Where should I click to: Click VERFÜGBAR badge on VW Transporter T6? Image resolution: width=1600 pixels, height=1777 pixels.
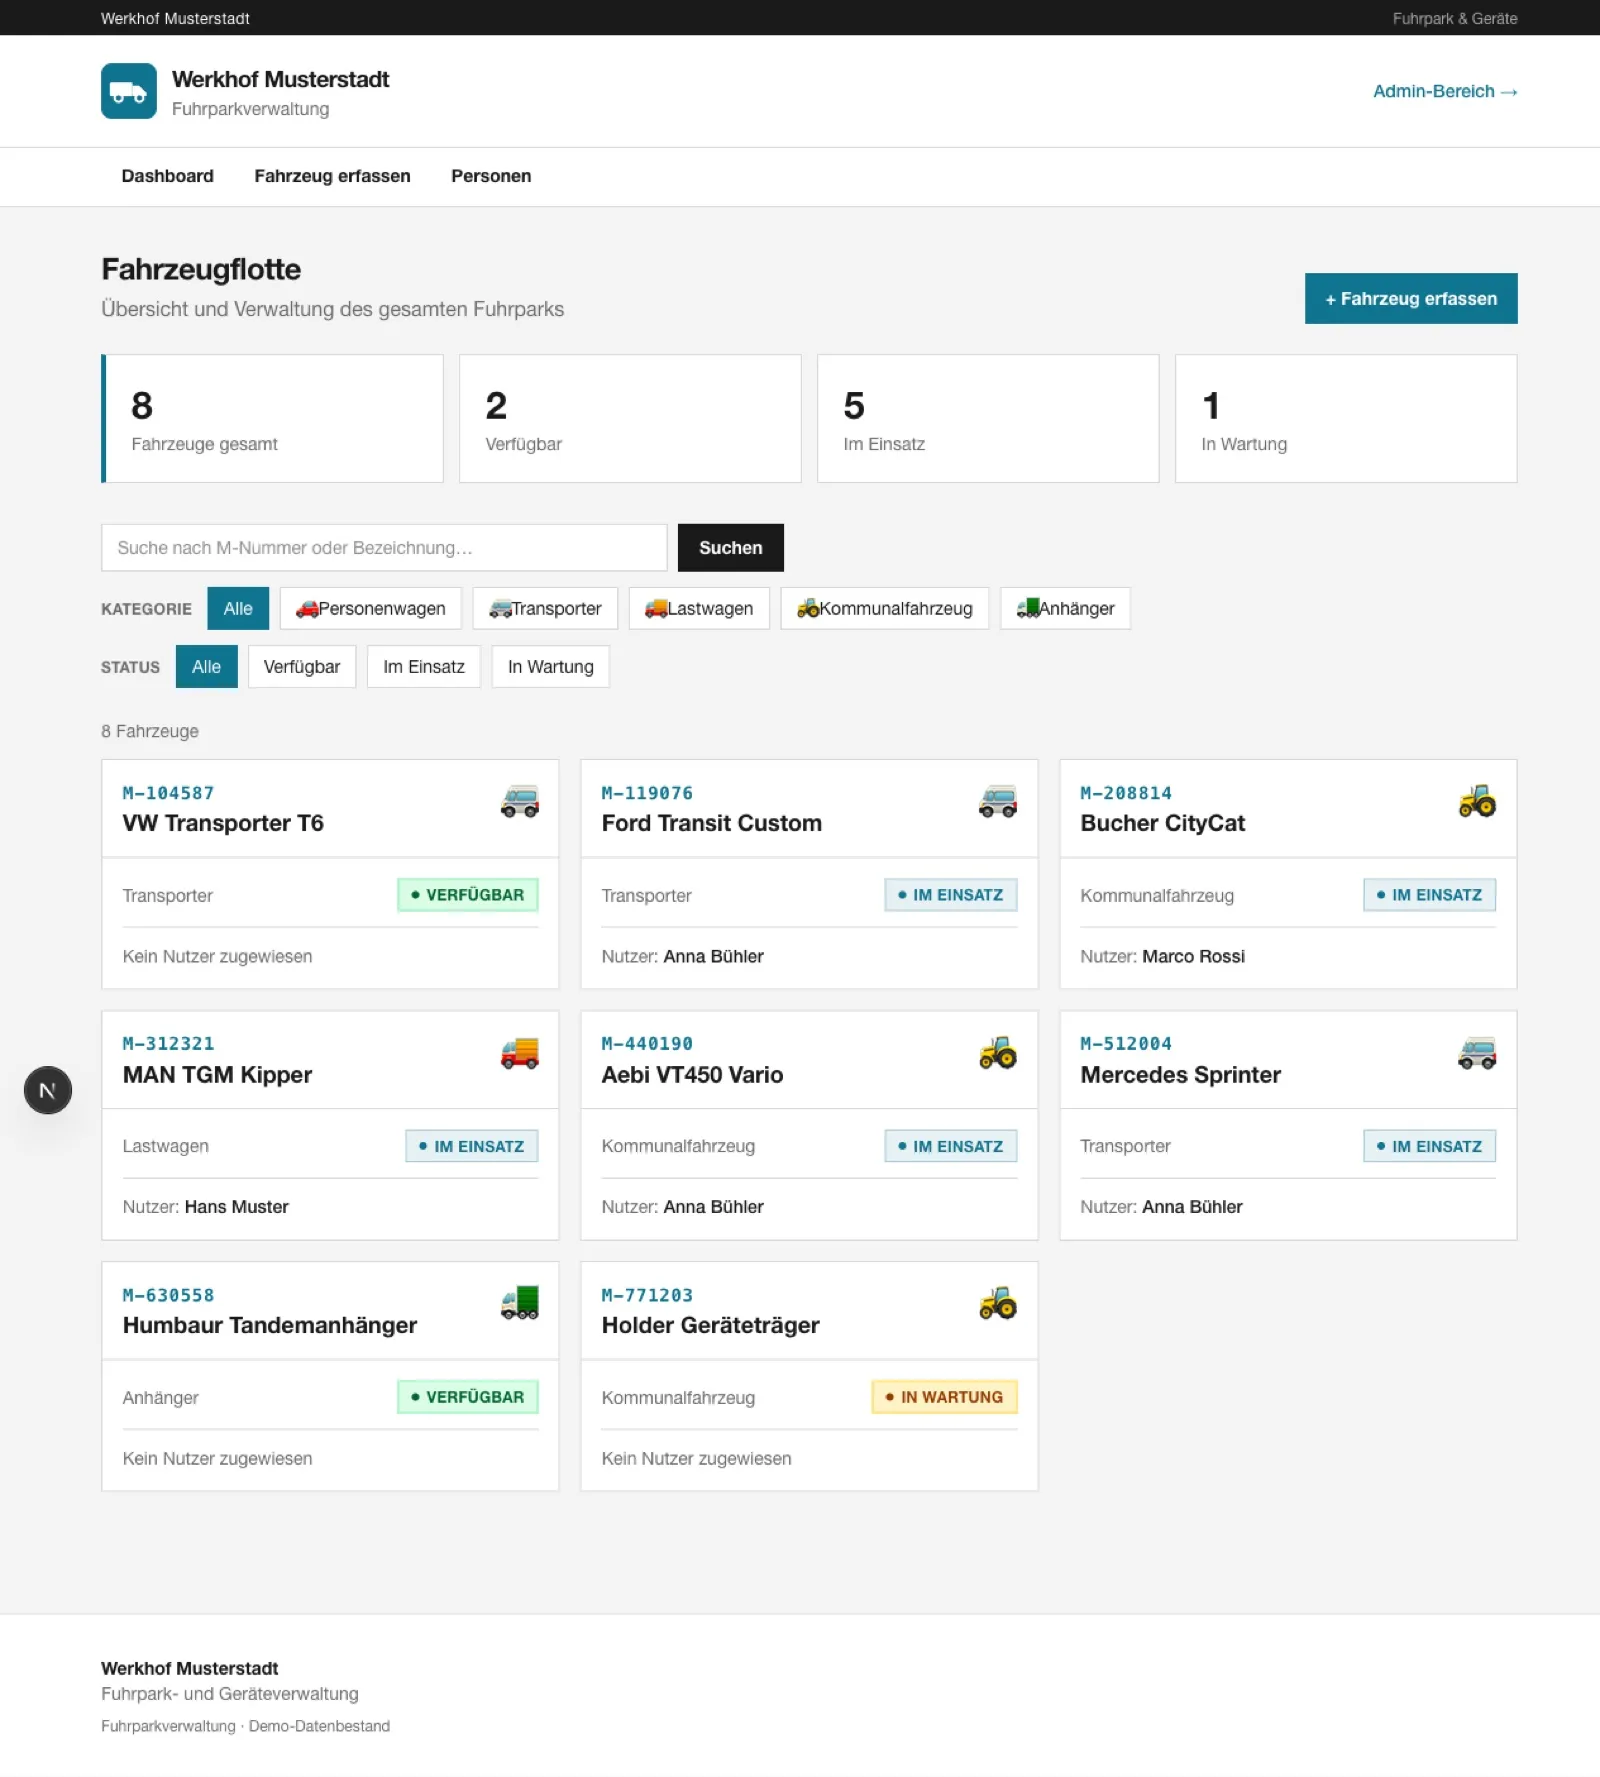click(468, 895)
